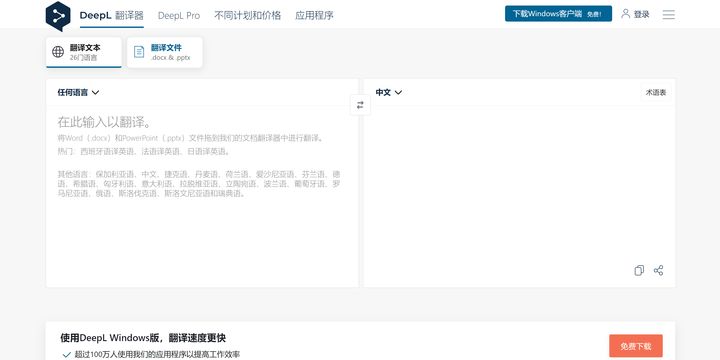Click into the 在此输入以翻译 text field
The width and height of the screenshot is (720, 360).
pyautogui.click(x=202, y=197)
